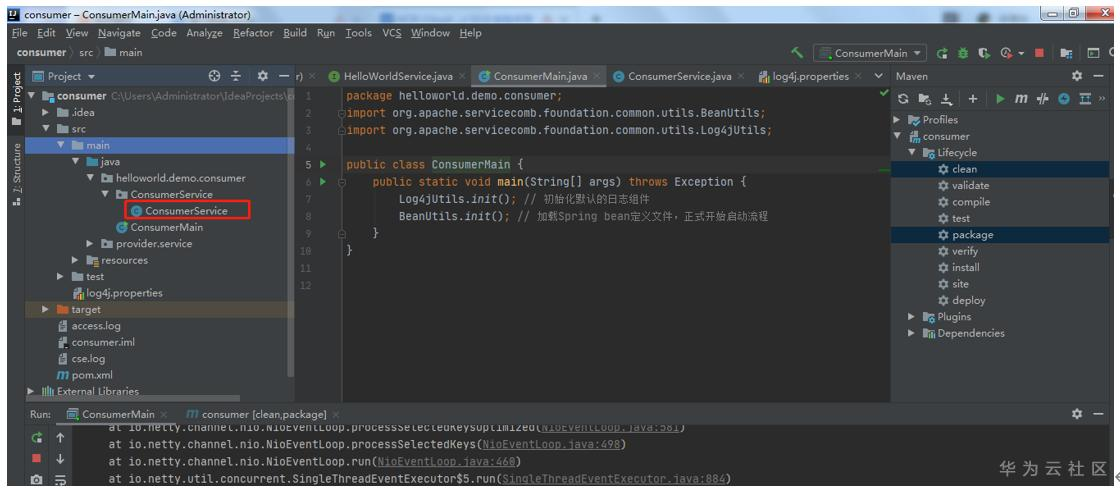The height and width of the screenshot is (494, 1120).
Task: Click Generate Sources and Update Folders icon
Action: tap(924, 99)
